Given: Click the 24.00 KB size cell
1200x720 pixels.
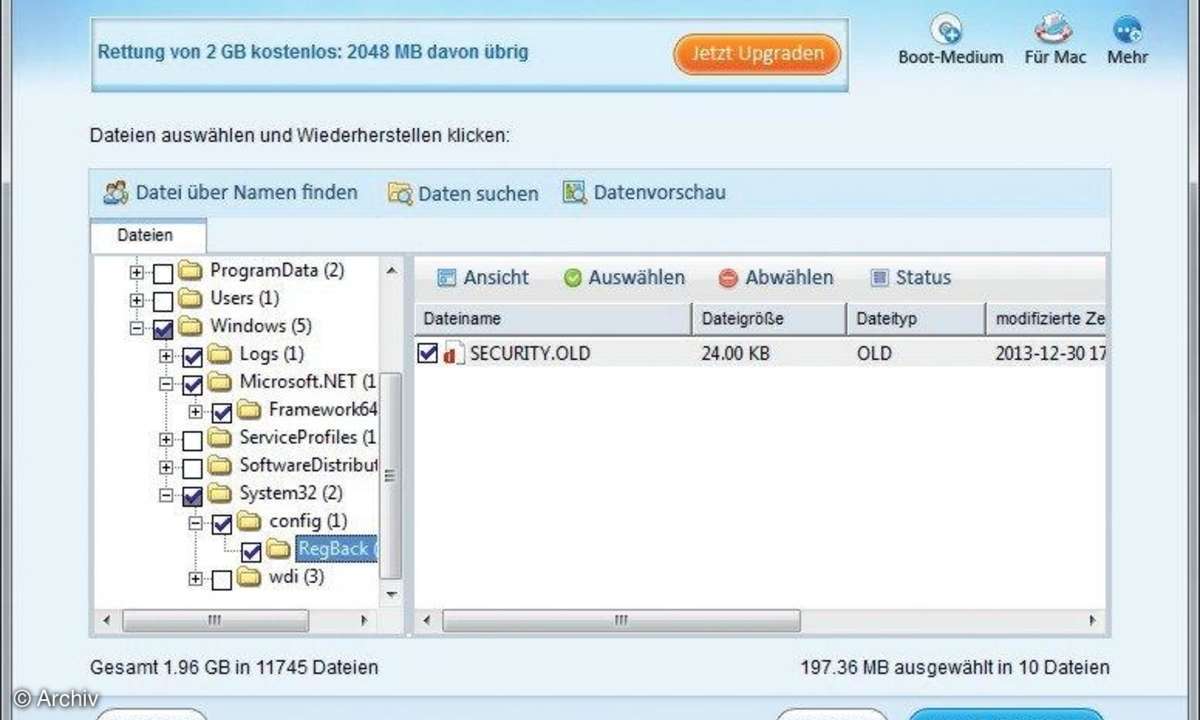Looking at the screenshot, I should pos(736,354).
